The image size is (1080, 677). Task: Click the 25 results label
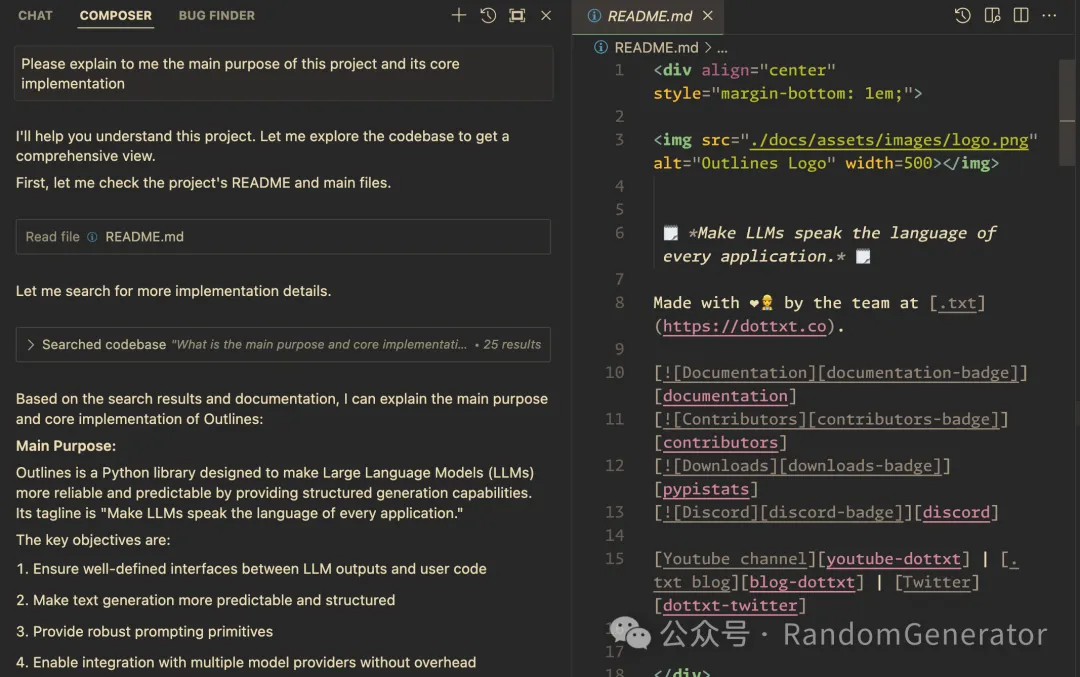(x=511, y=344)
